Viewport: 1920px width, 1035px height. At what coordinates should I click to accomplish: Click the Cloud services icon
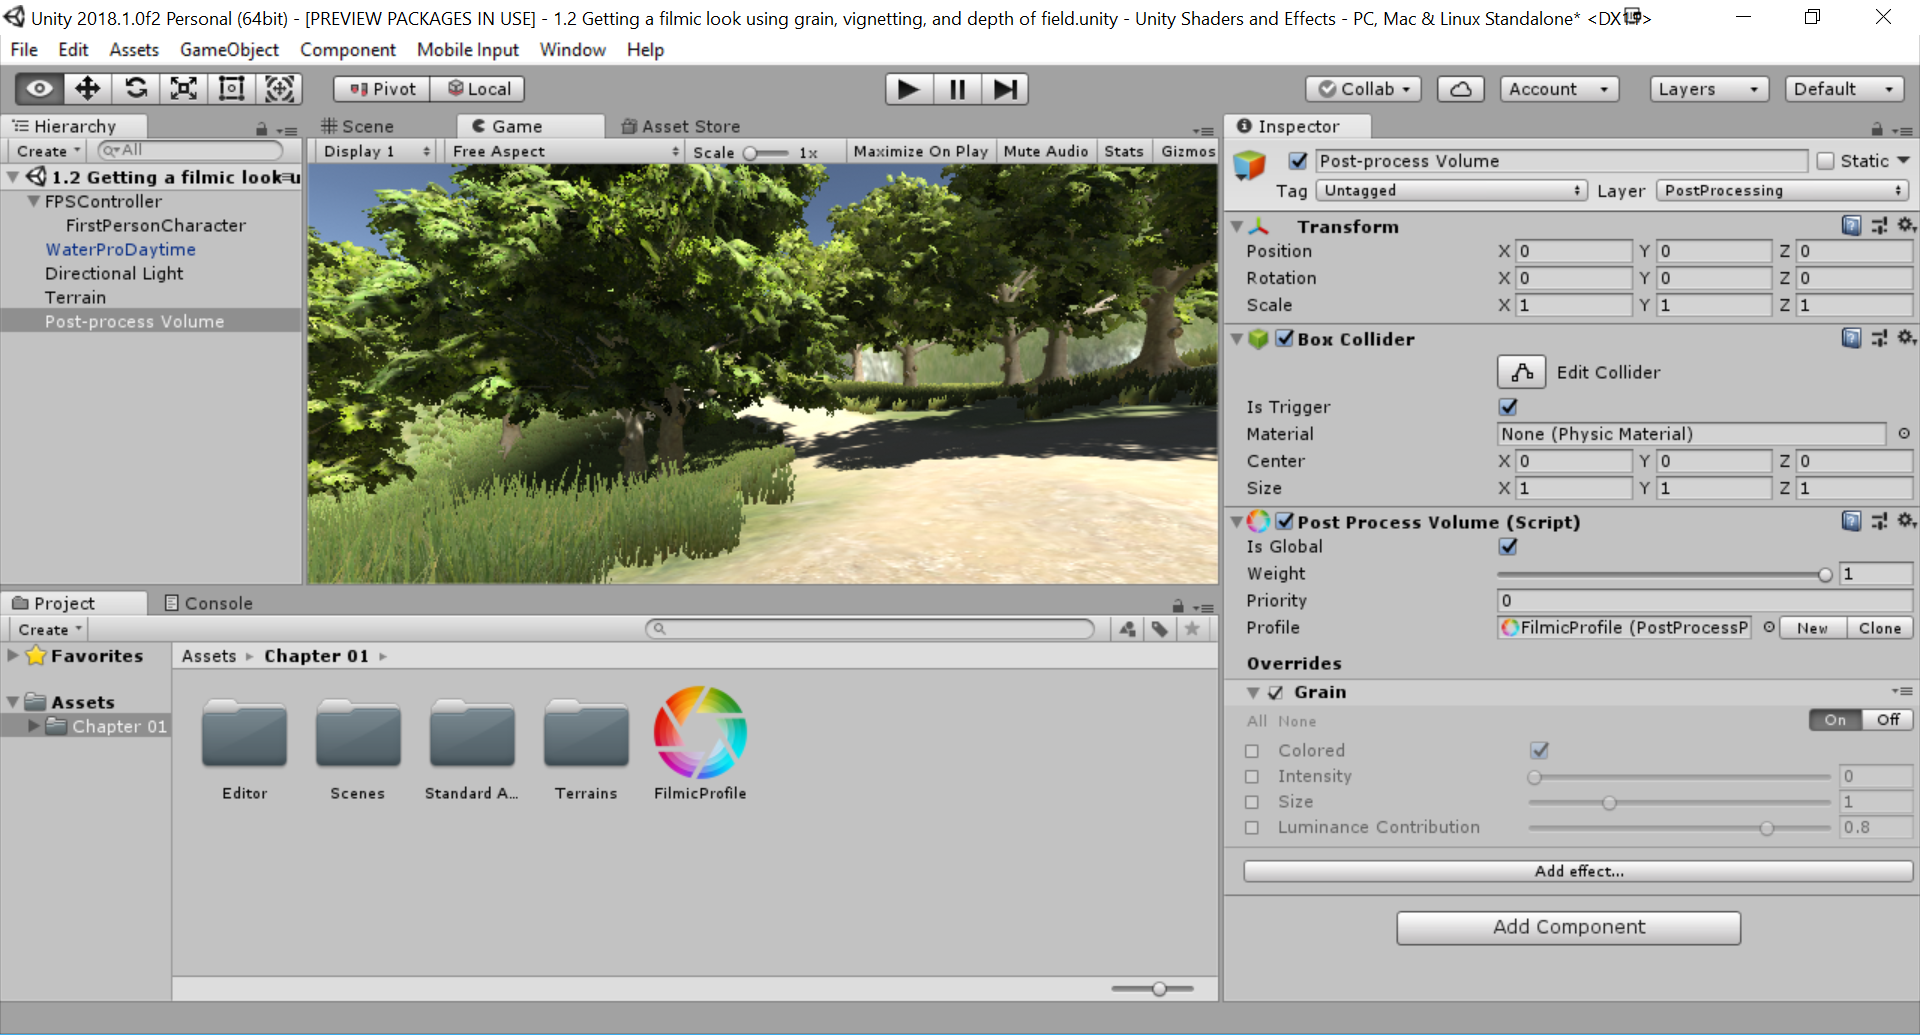tap(1460, 89)
